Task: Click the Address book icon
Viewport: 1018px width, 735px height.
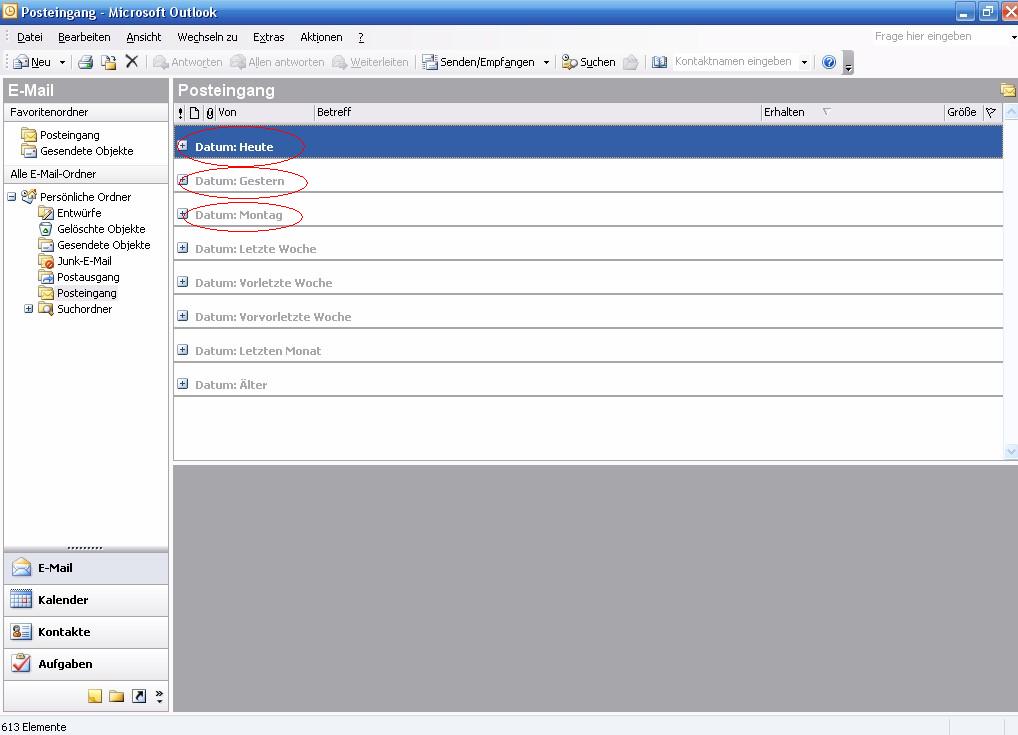Action: tap(660, 62)
